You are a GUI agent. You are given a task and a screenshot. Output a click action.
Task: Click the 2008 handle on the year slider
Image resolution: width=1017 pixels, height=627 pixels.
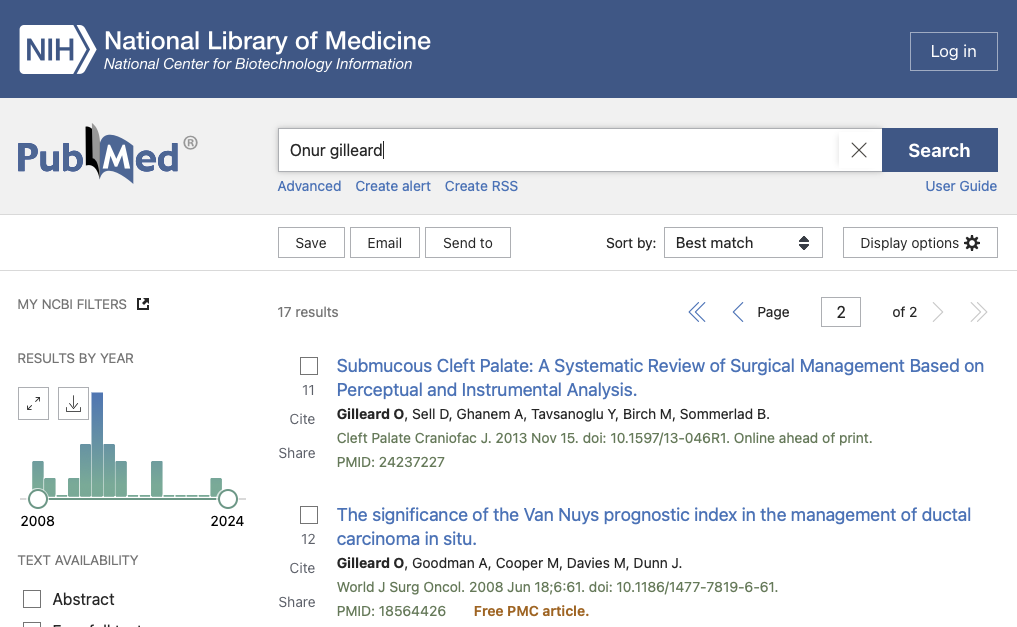click(38, 497)
